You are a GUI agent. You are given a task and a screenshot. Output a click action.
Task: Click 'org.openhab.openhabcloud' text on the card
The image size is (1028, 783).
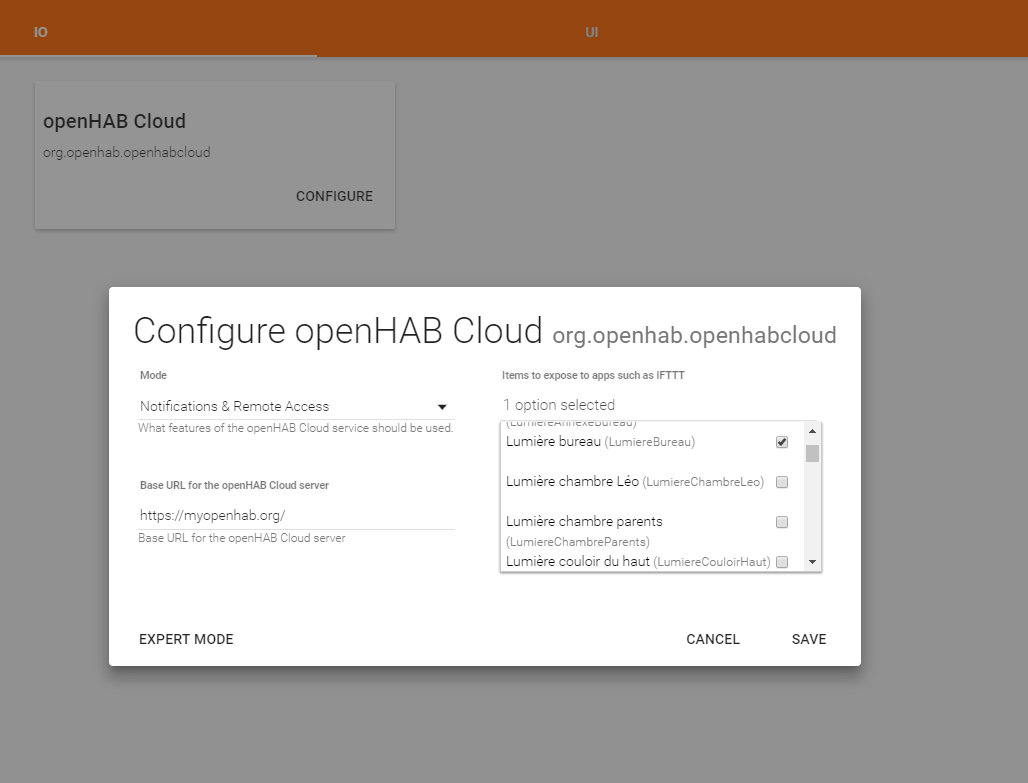[x=127, y=153]
